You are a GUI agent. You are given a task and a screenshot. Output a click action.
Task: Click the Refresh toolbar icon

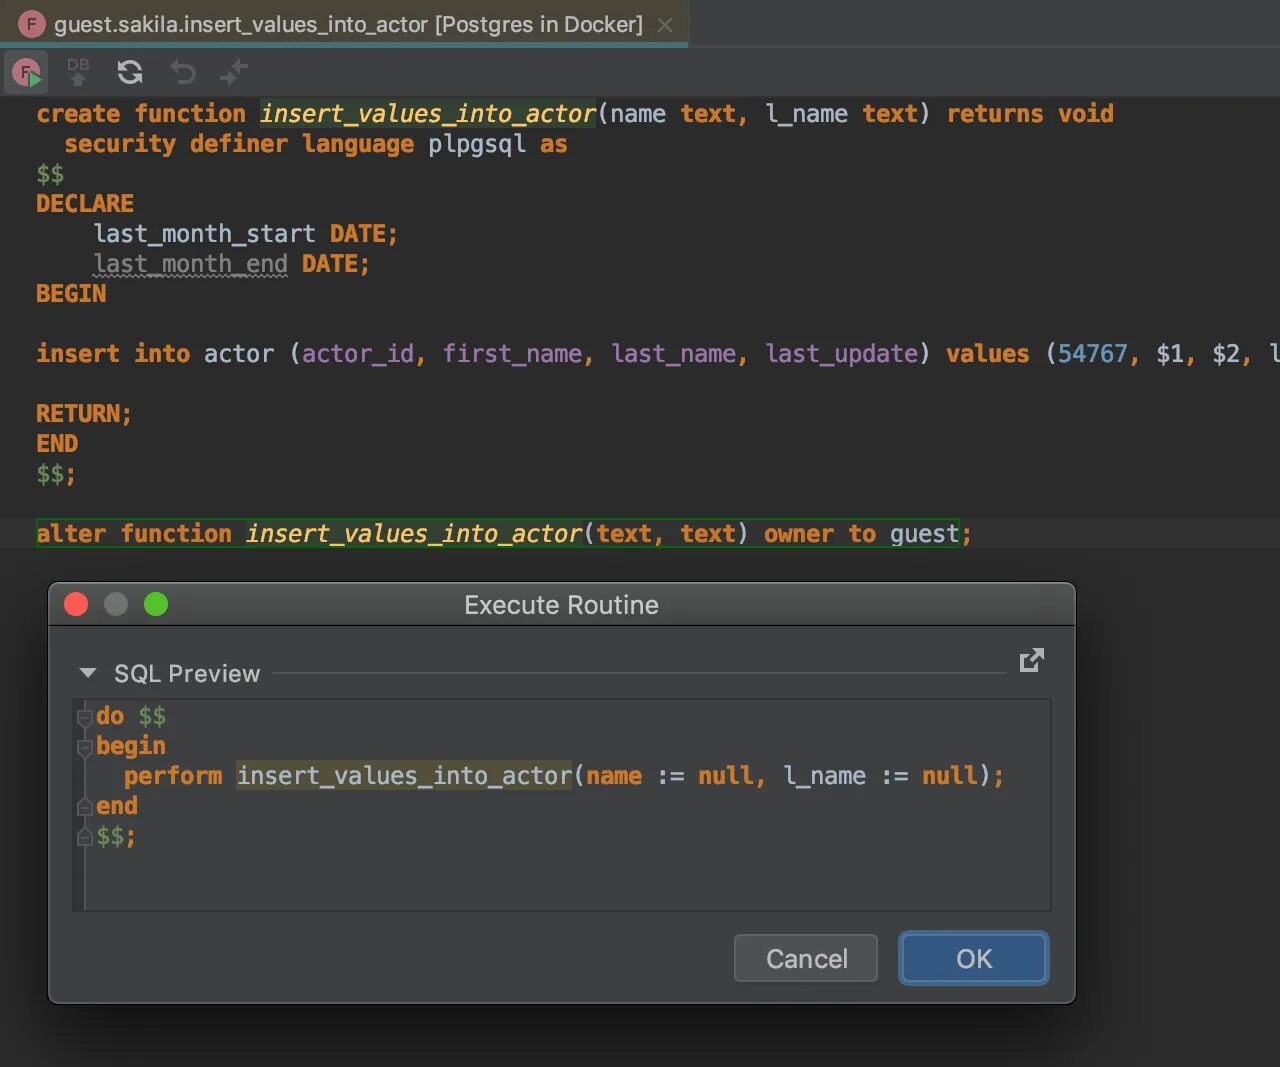pyautogui.click(x=130, y=72)
